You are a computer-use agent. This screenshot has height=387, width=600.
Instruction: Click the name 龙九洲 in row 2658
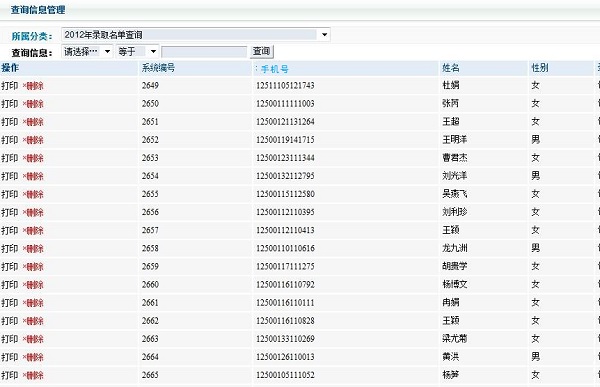pyautogui.click(x=455, y=248)
